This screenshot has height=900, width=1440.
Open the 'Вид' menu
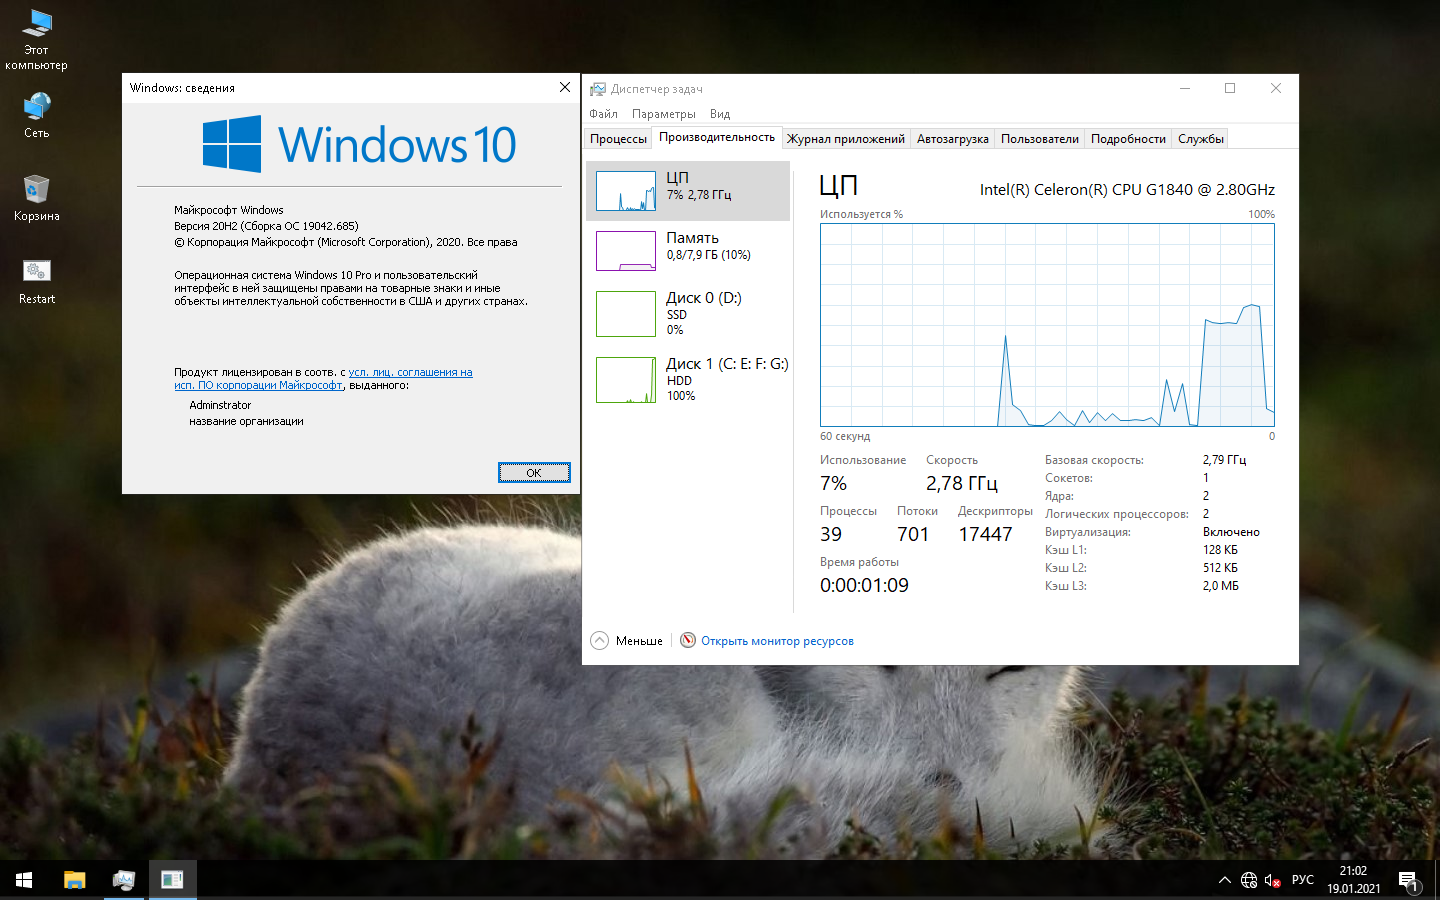click(720, 114)
